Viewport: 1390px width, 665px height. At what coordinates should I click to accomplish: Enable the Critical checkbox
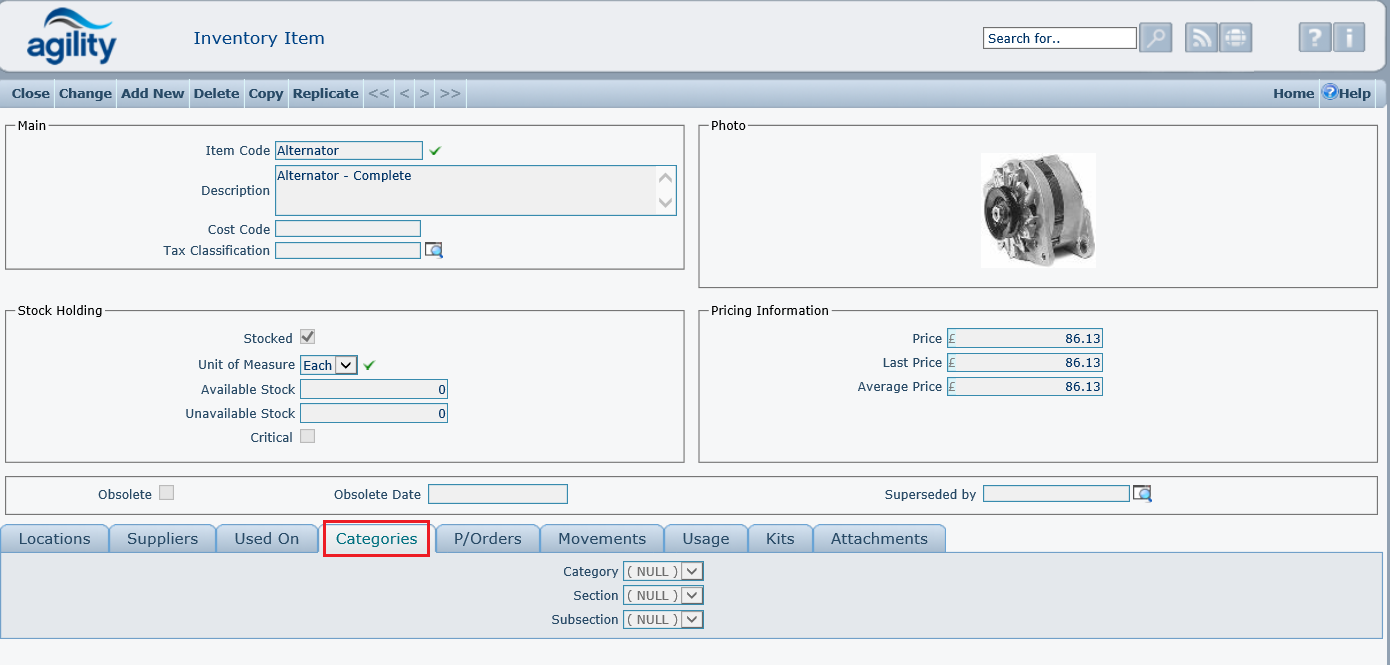tap(308, 436)
